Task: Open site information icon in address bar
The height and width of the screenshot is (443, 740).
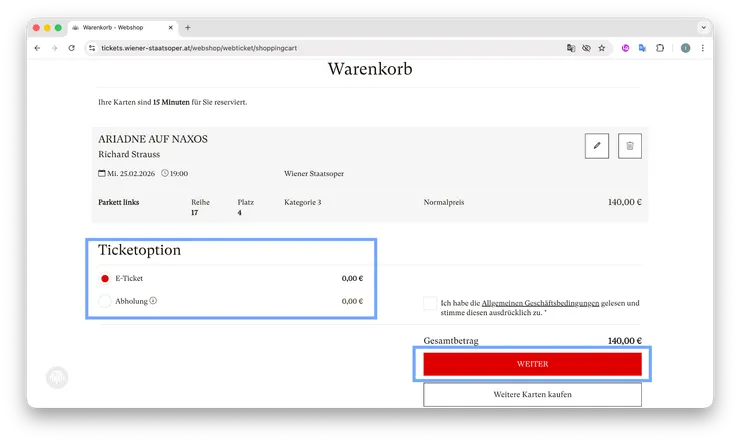Action: (x=92, y=48)
